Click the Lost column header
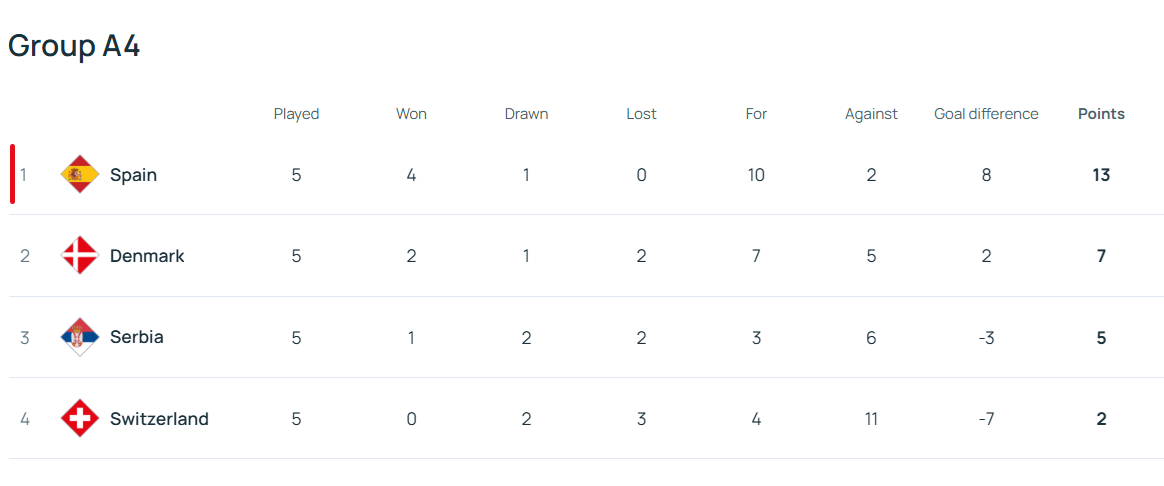The image size is (1164, 486). [641, 114]
